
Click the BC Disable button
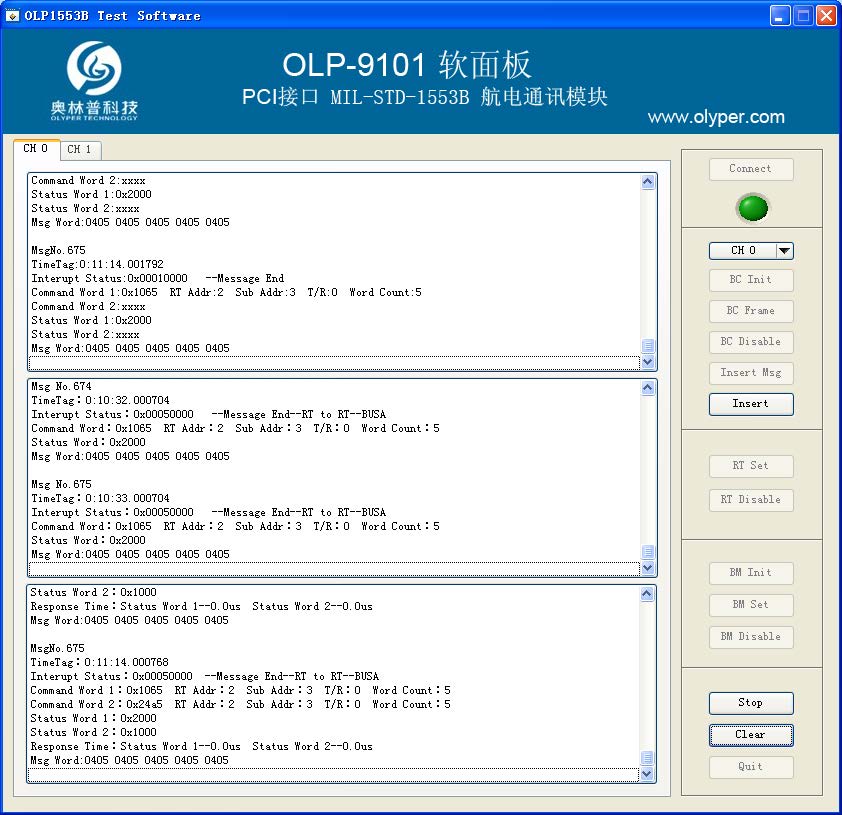[751, 342]
